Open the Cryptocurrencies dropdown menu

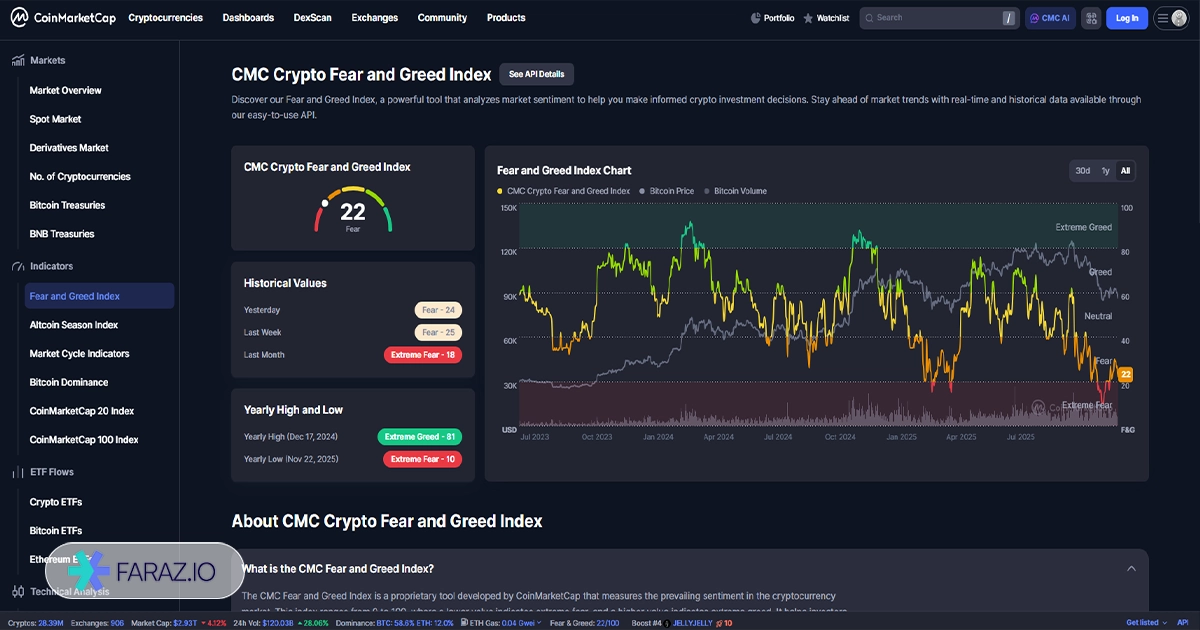tap(165, 18)
